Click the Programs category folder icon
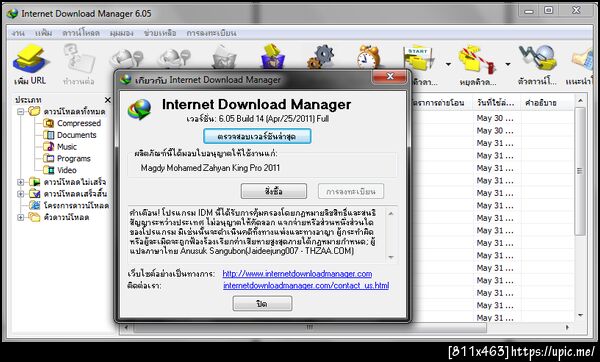Image resolution: width=600 pixels, height=362 pixels. pos(49,158)
